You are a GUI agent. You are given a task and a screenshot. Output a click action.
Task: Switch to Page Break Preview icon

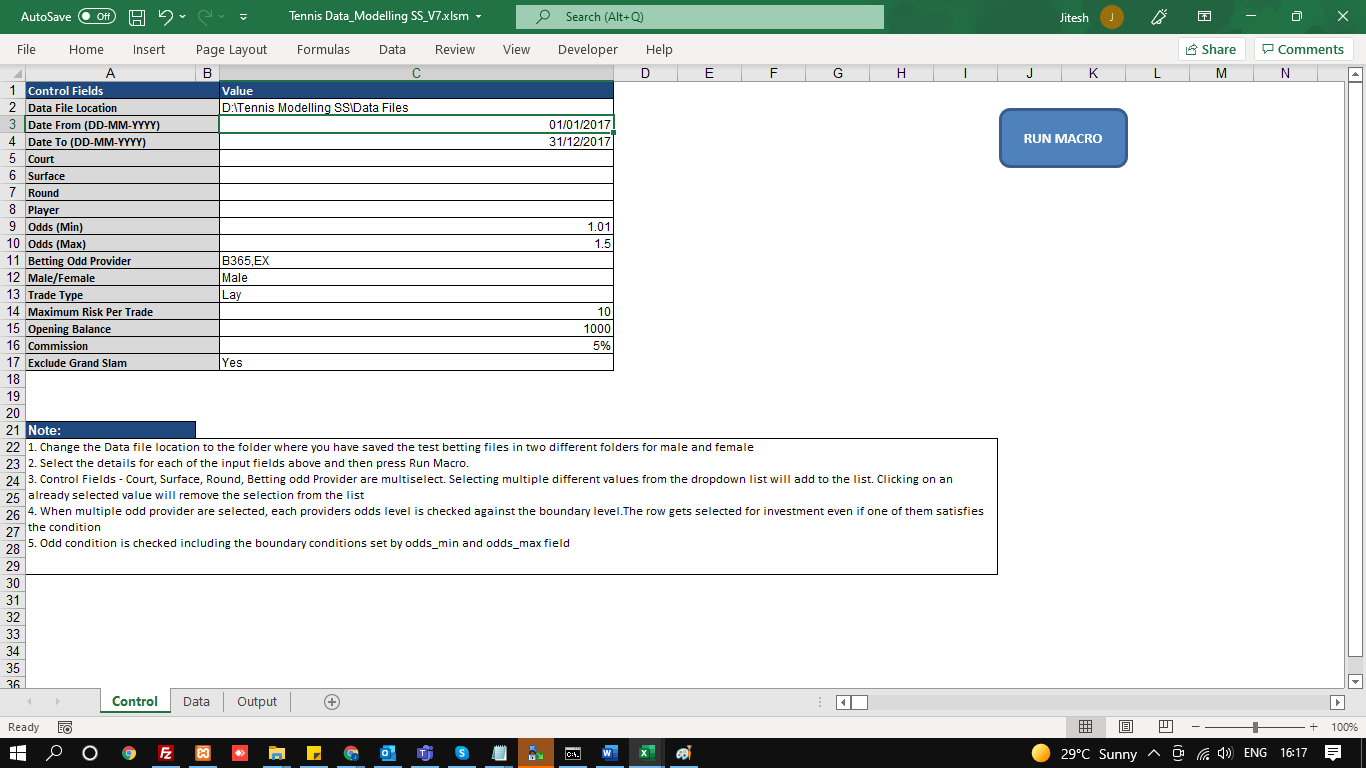click(x=1165, y=727)
